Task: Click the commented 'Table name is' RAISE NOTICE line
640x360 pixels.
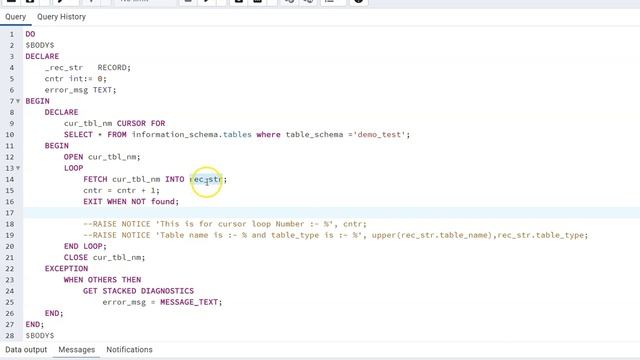Action: click(336, 235)
